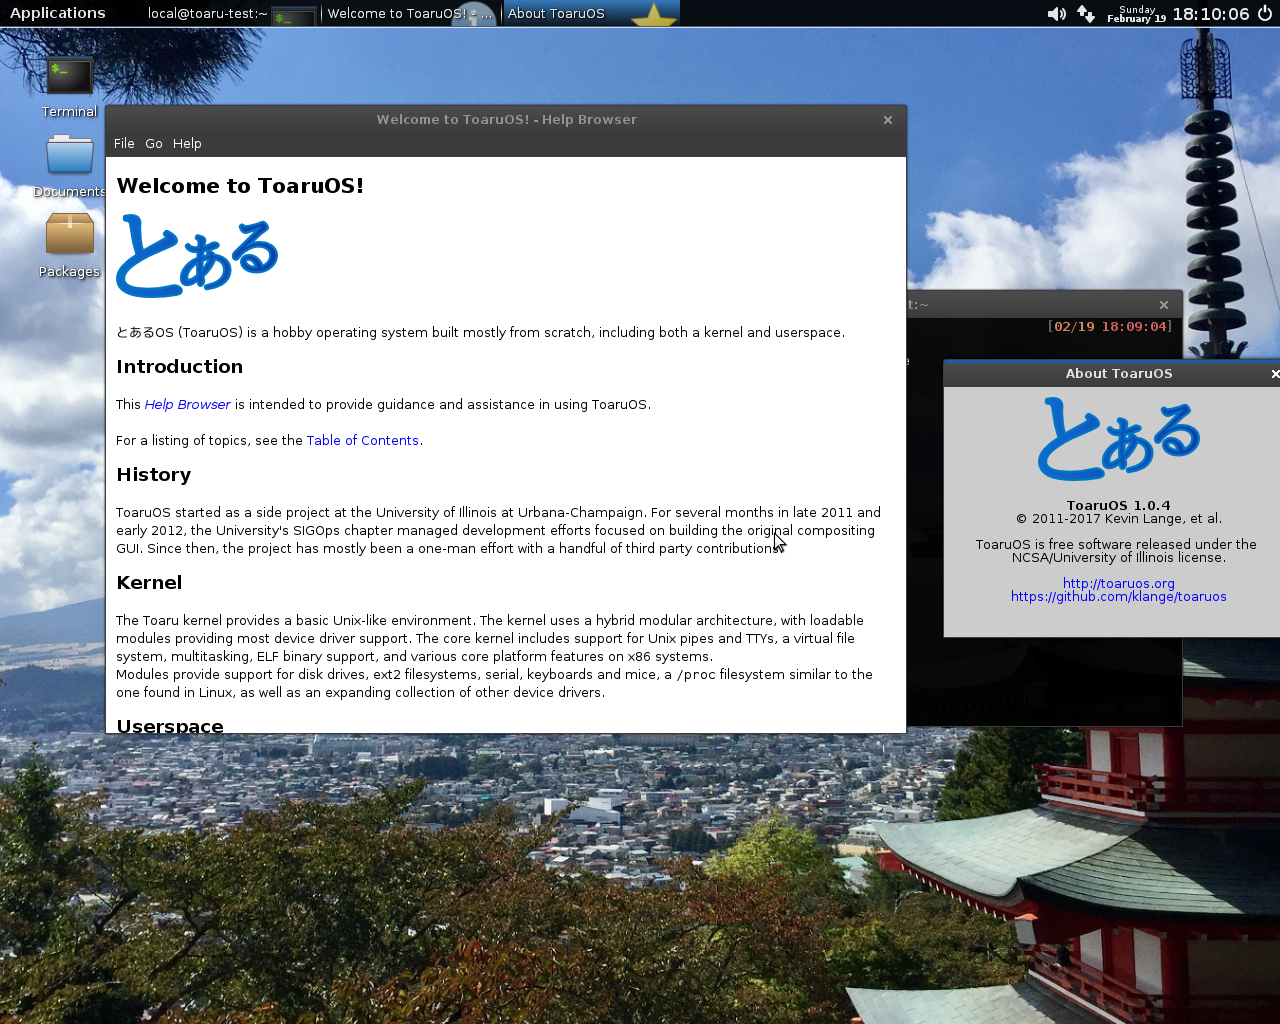Click the Help Browser window title bar
The width and height of the screenshot is (1280, 1024).
506,119
